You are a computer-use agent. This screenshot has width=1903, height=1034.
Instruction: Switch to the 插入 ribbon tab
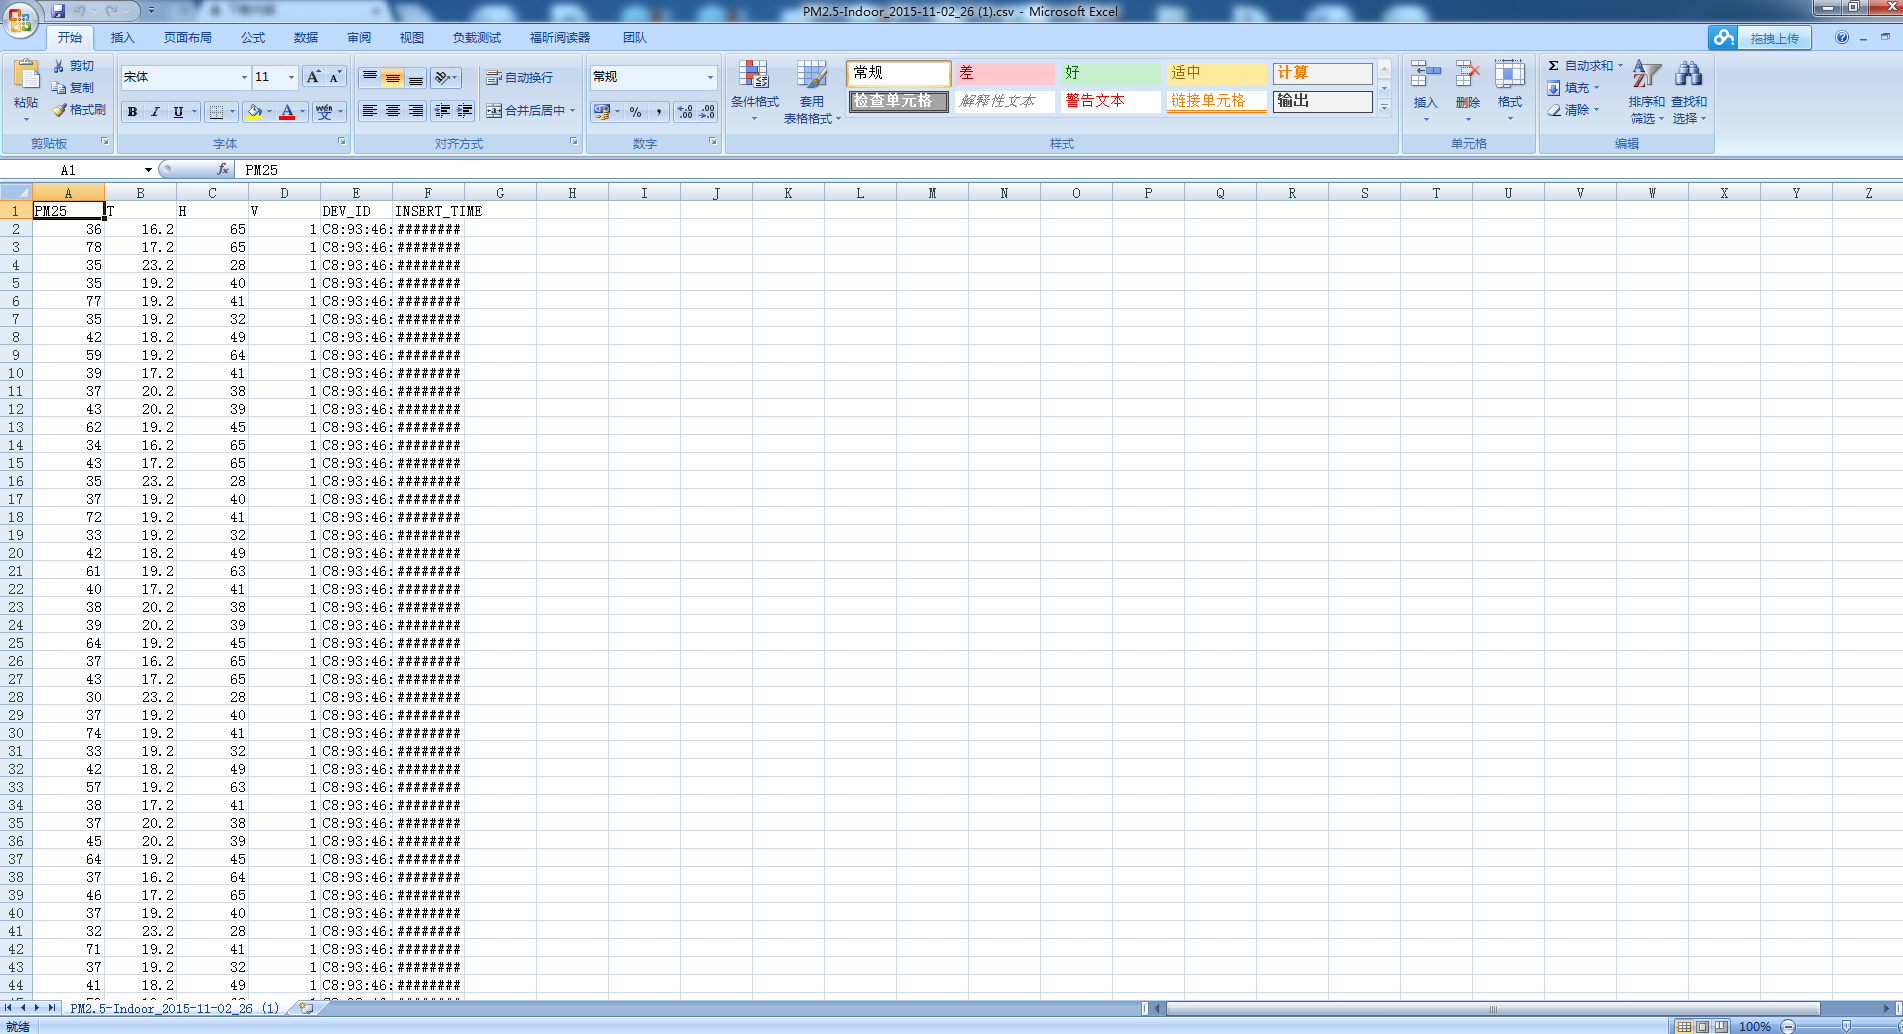(122, 38)
